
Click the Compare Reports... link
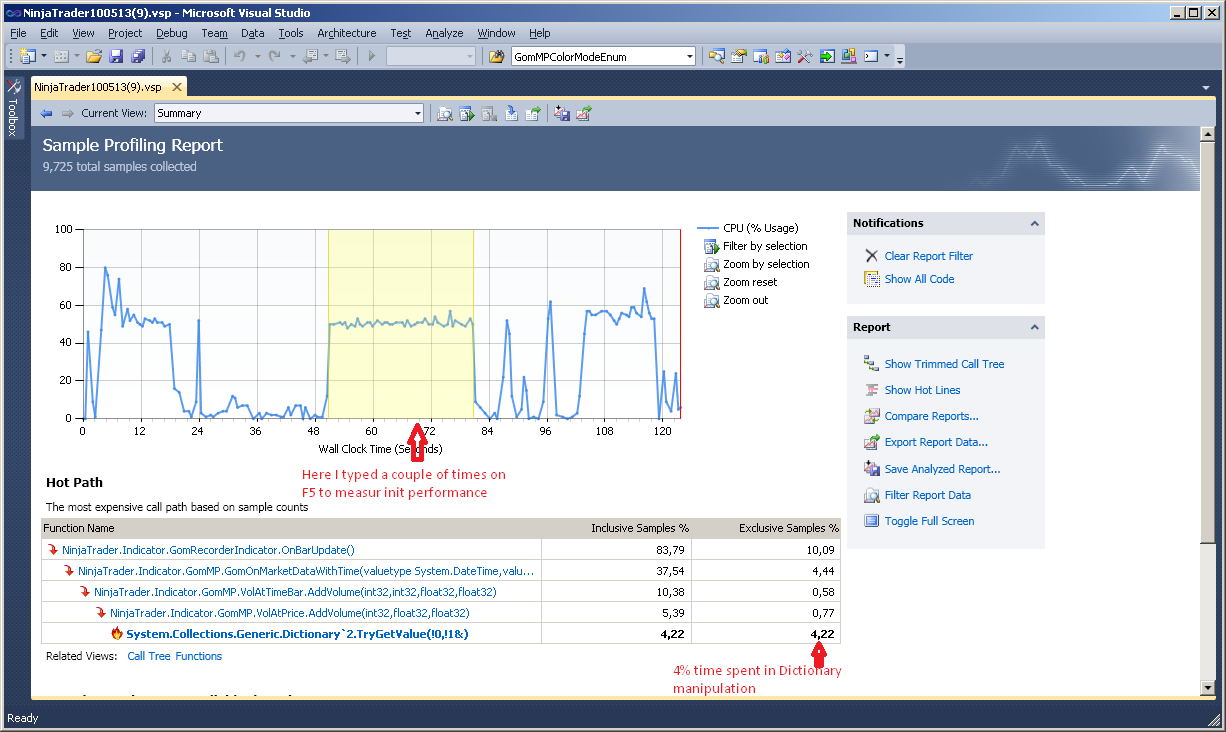pos(932,416)
